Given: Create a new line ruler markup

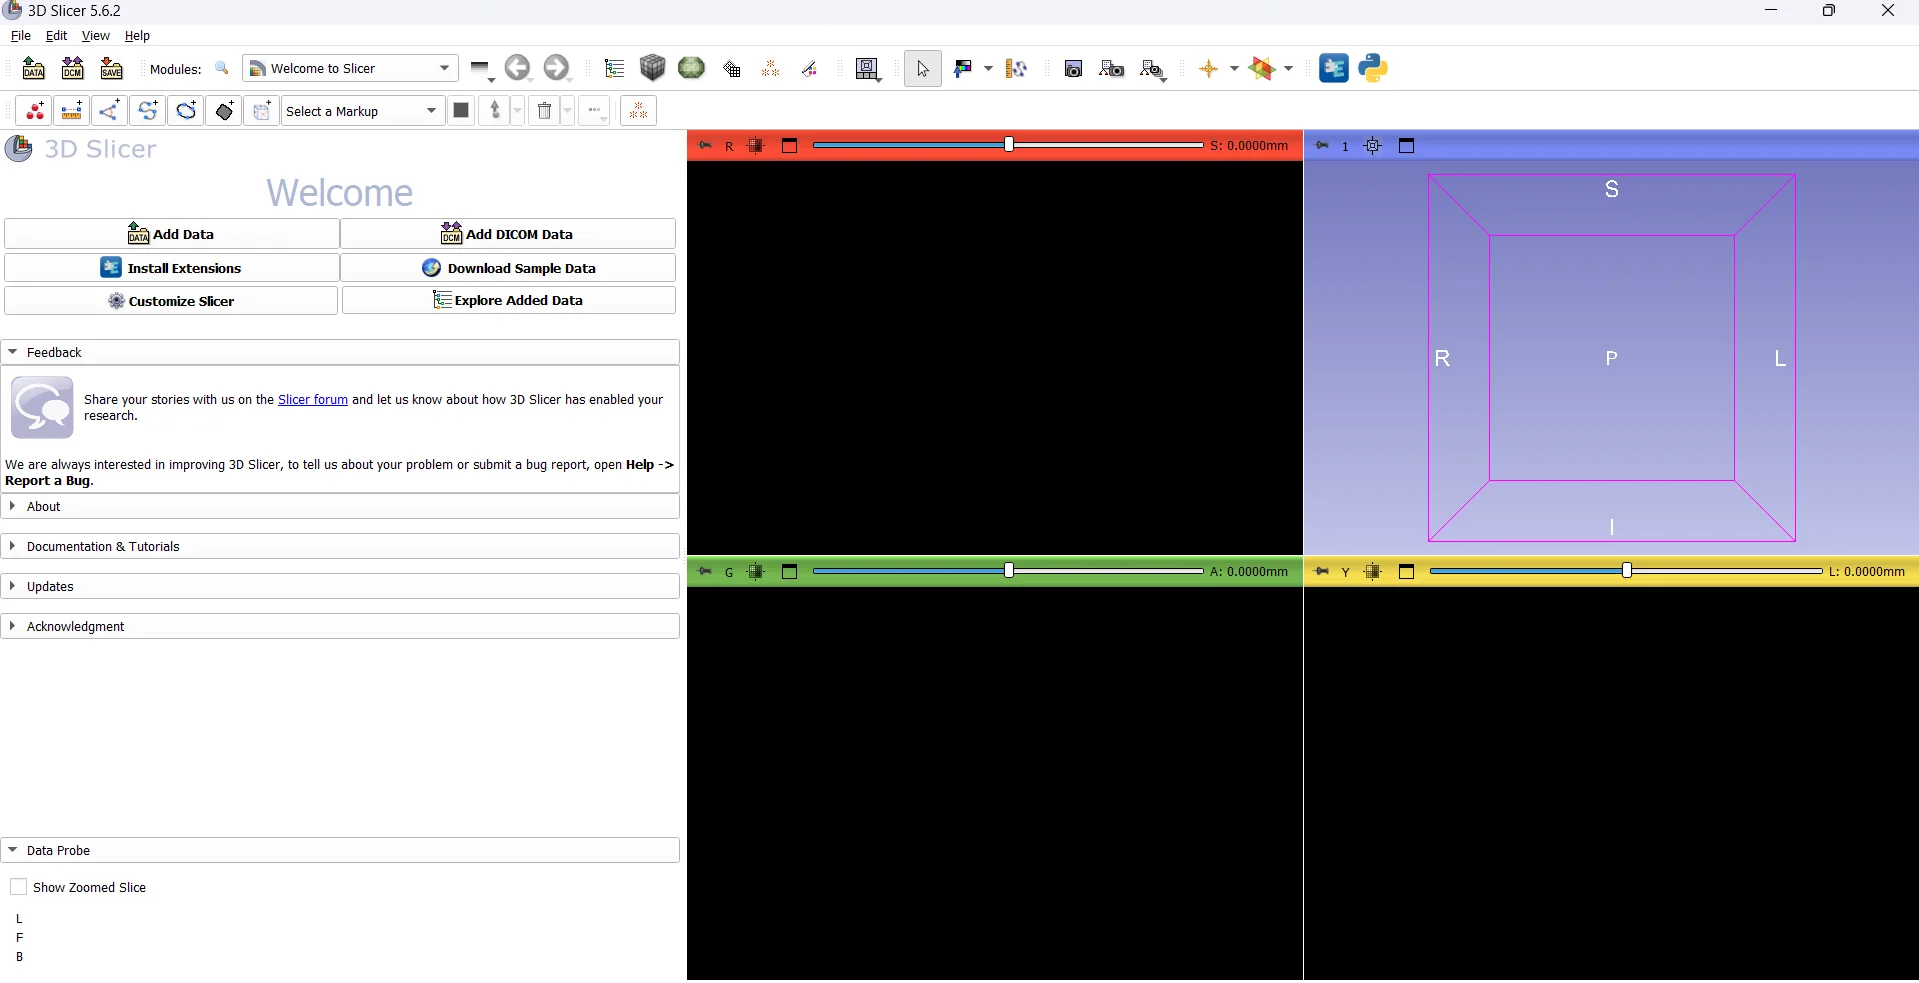Looking at the screenshot, I should coord(72,110).
